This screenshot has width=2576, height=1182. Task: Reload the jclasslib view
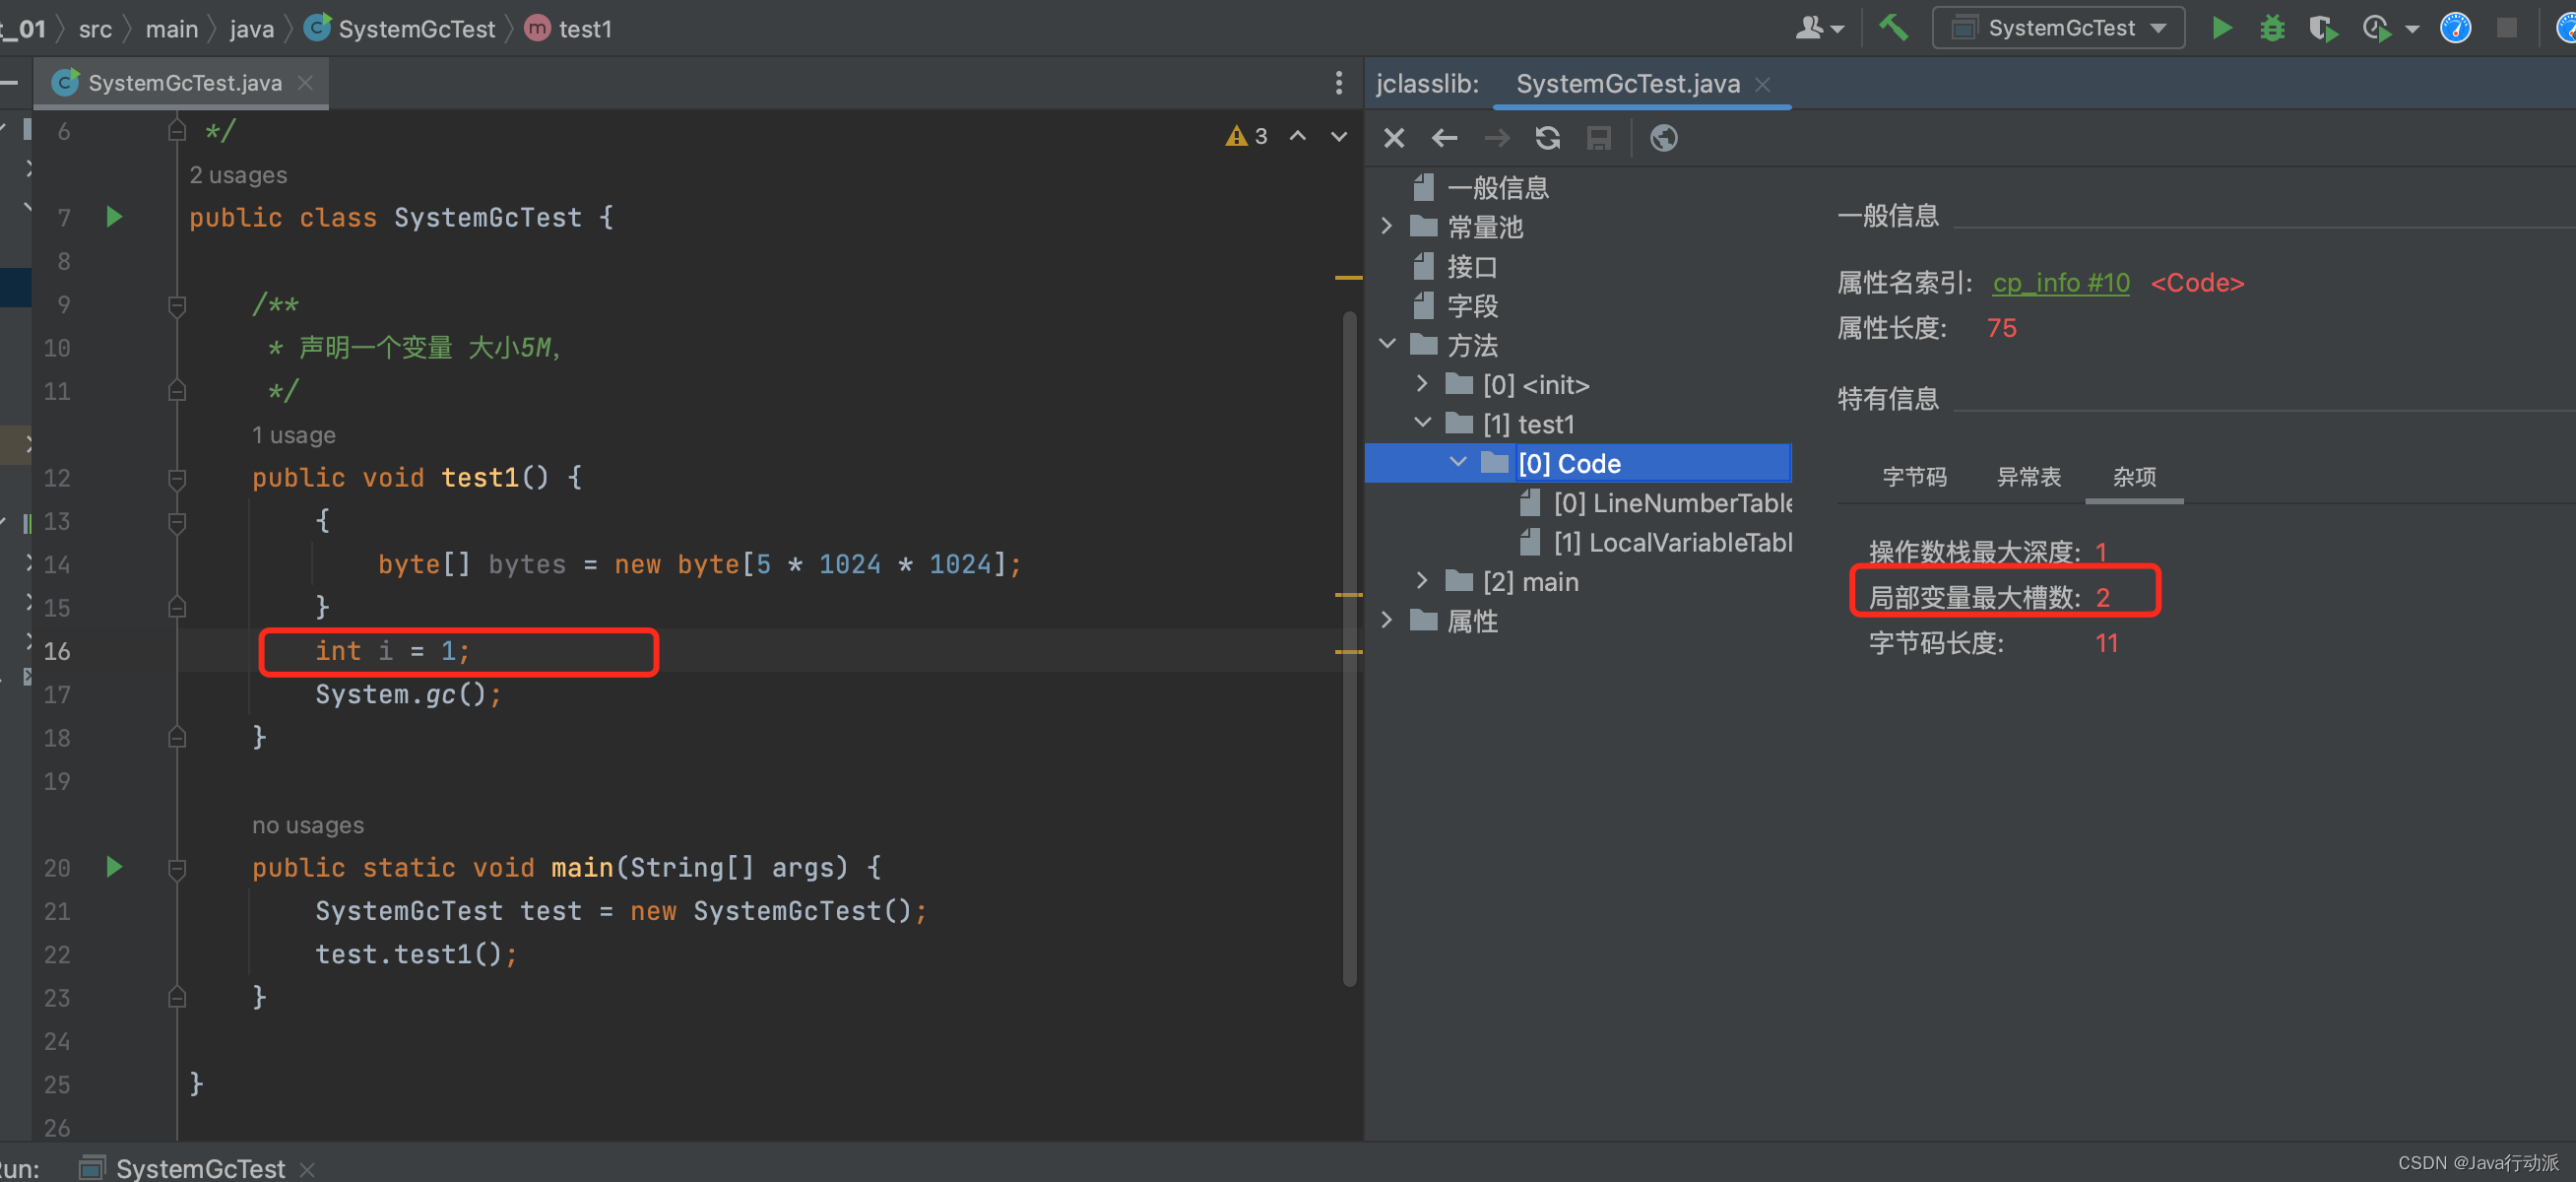(1547, 138)
